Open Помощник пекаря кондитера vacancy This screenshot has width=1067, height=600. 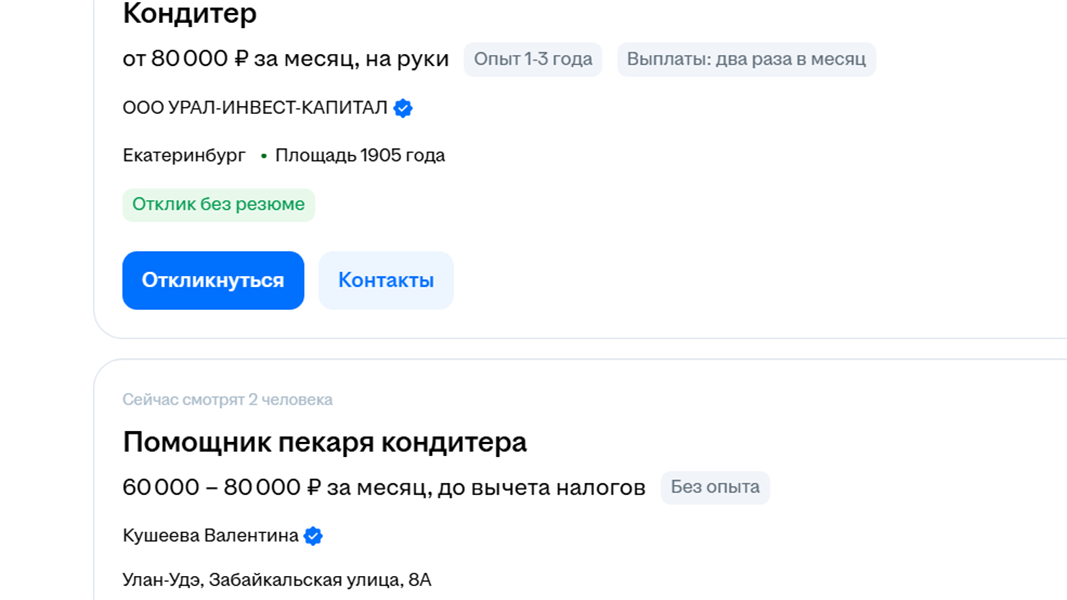pos(324,442)
